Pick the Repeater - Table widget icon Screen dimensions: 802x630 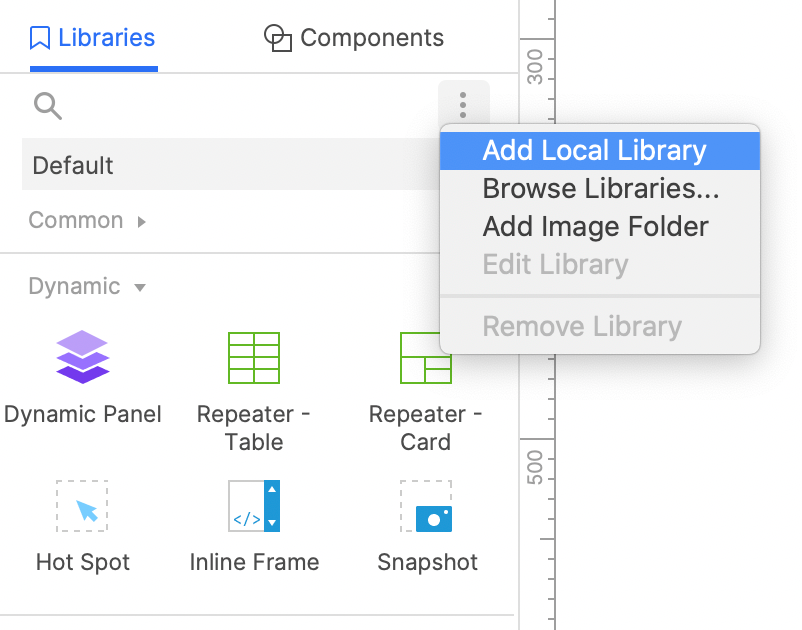tap(254, 357)
